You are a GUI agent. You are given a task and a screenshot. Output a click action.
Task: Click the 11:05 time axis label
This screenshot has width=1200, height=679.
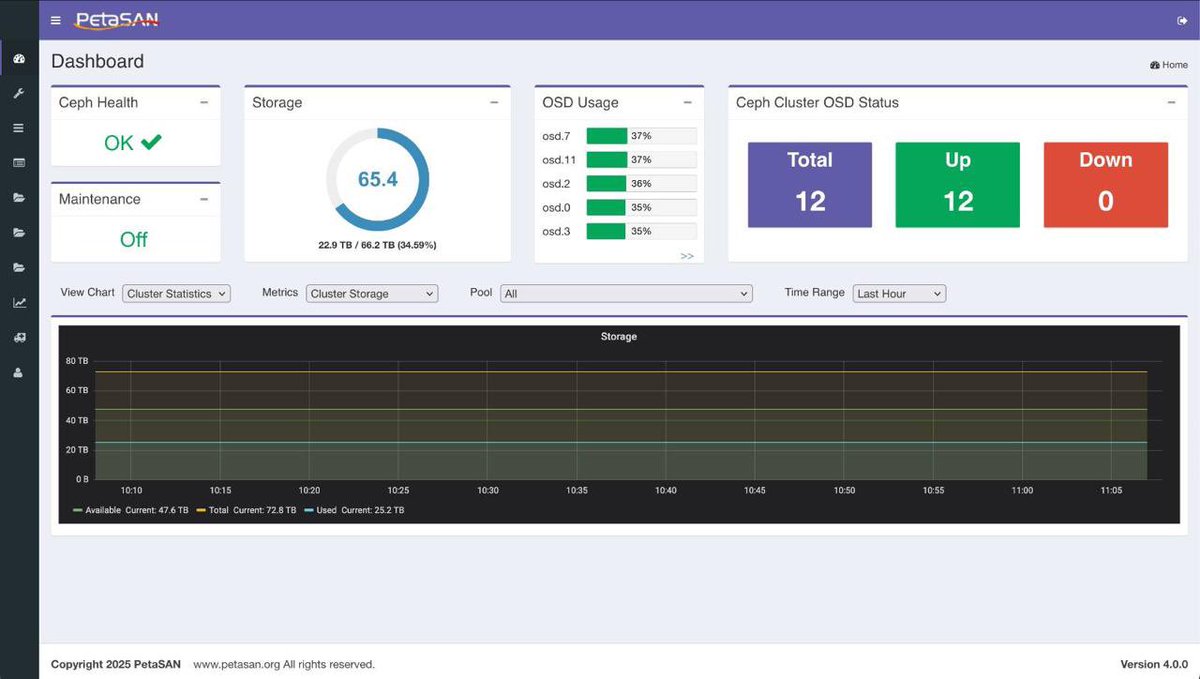click(1110, 491)
